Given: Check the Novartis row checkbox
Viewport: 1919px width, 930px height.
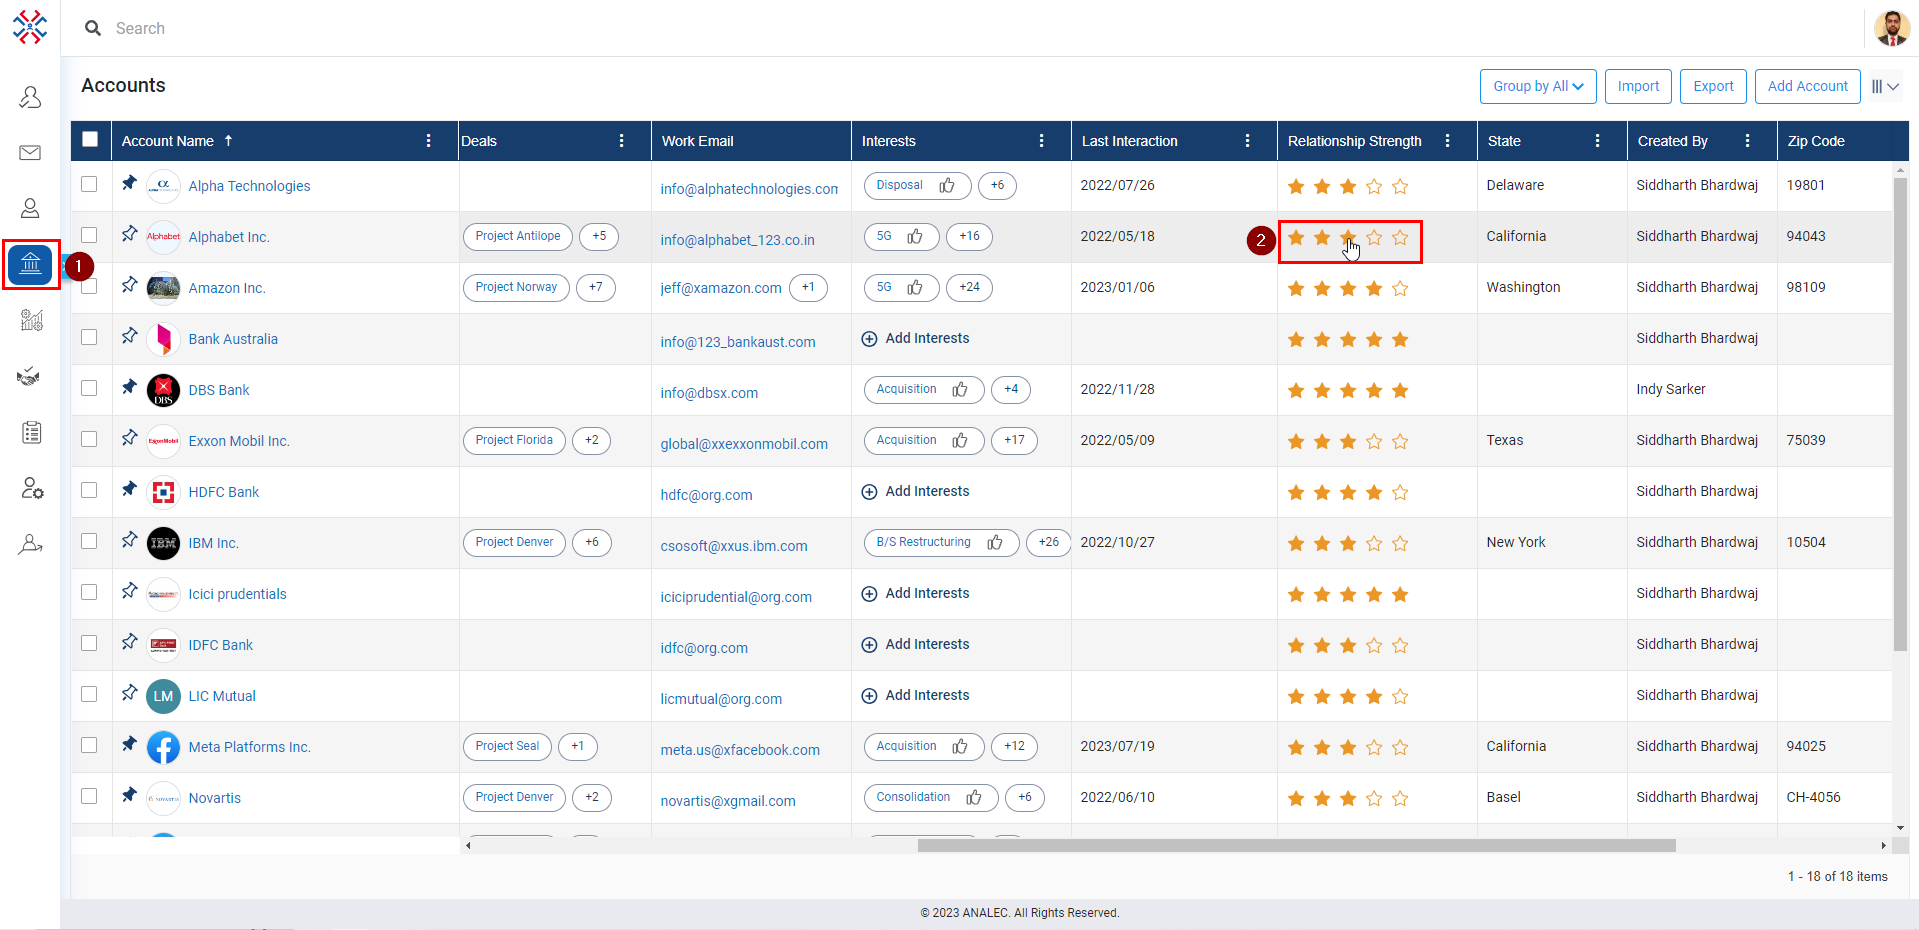Looking at the screenshot, I should pyautogui.click(x=89, y=796).
